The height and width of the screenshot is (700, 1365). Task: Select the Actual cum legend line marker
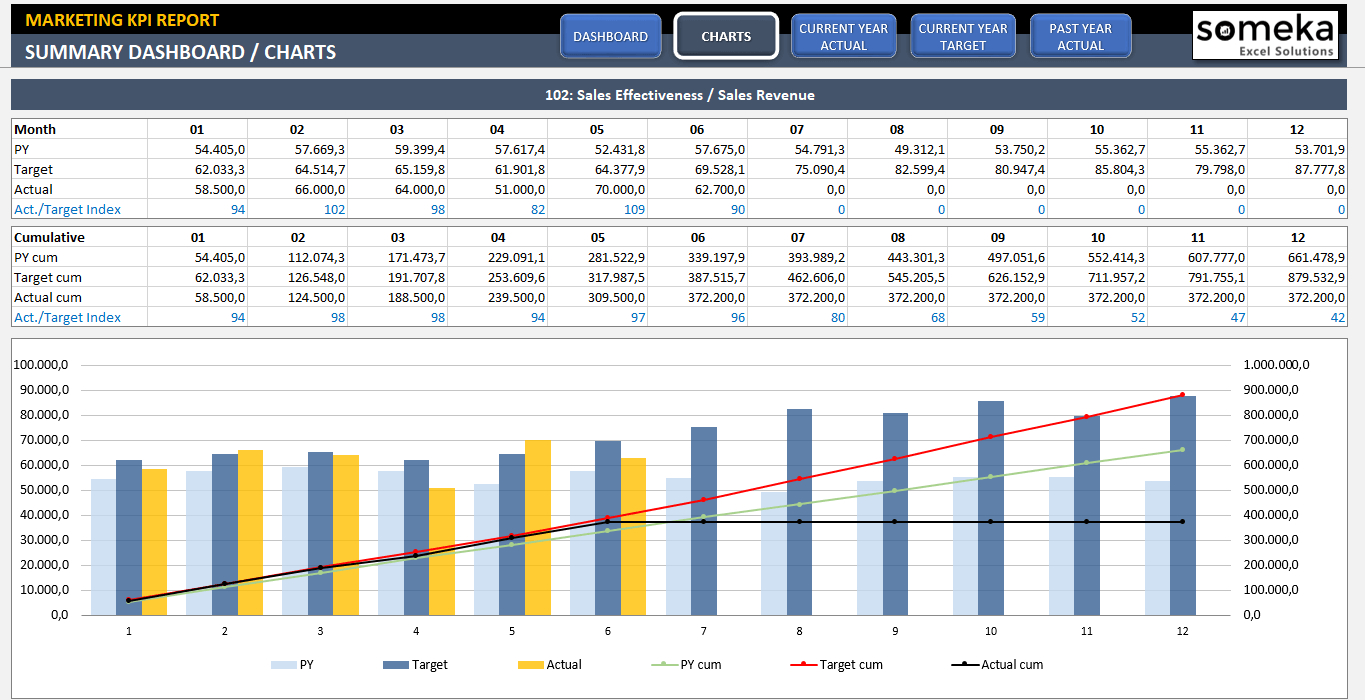click(x=961, y=664)
